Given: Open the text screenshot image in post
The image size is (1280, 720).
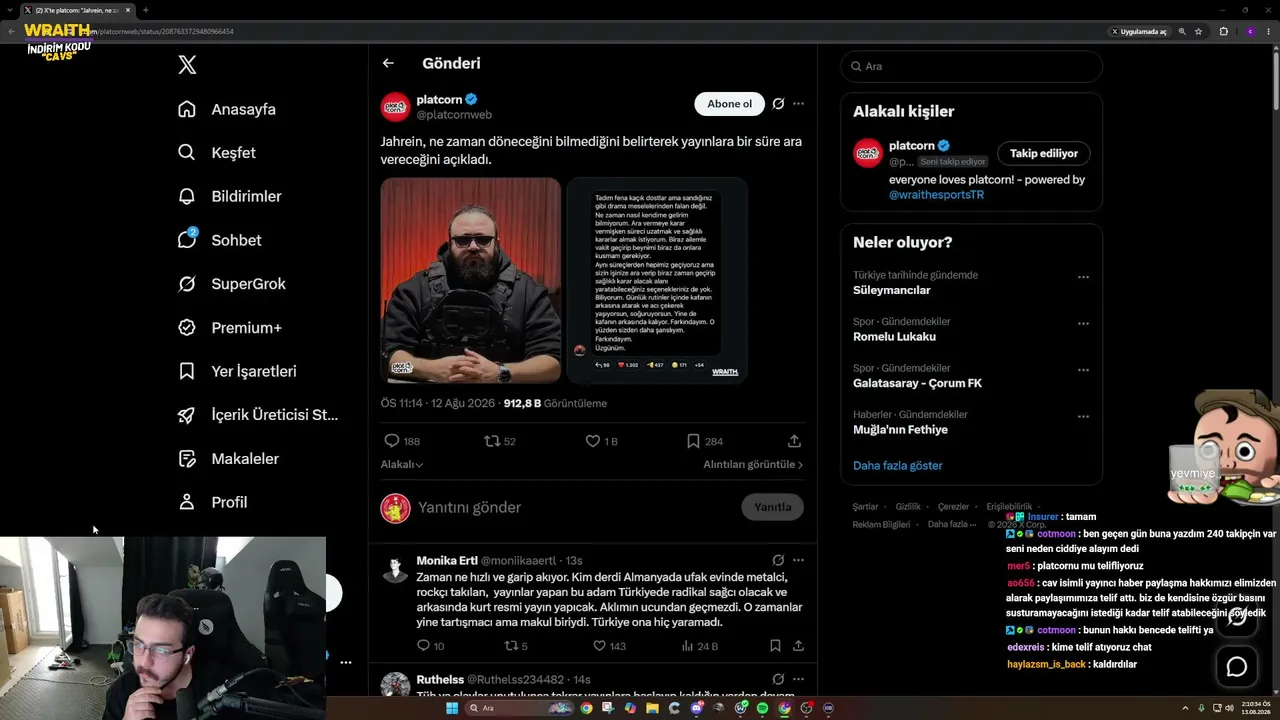Looking at the screenshot, I should [657, 280].
